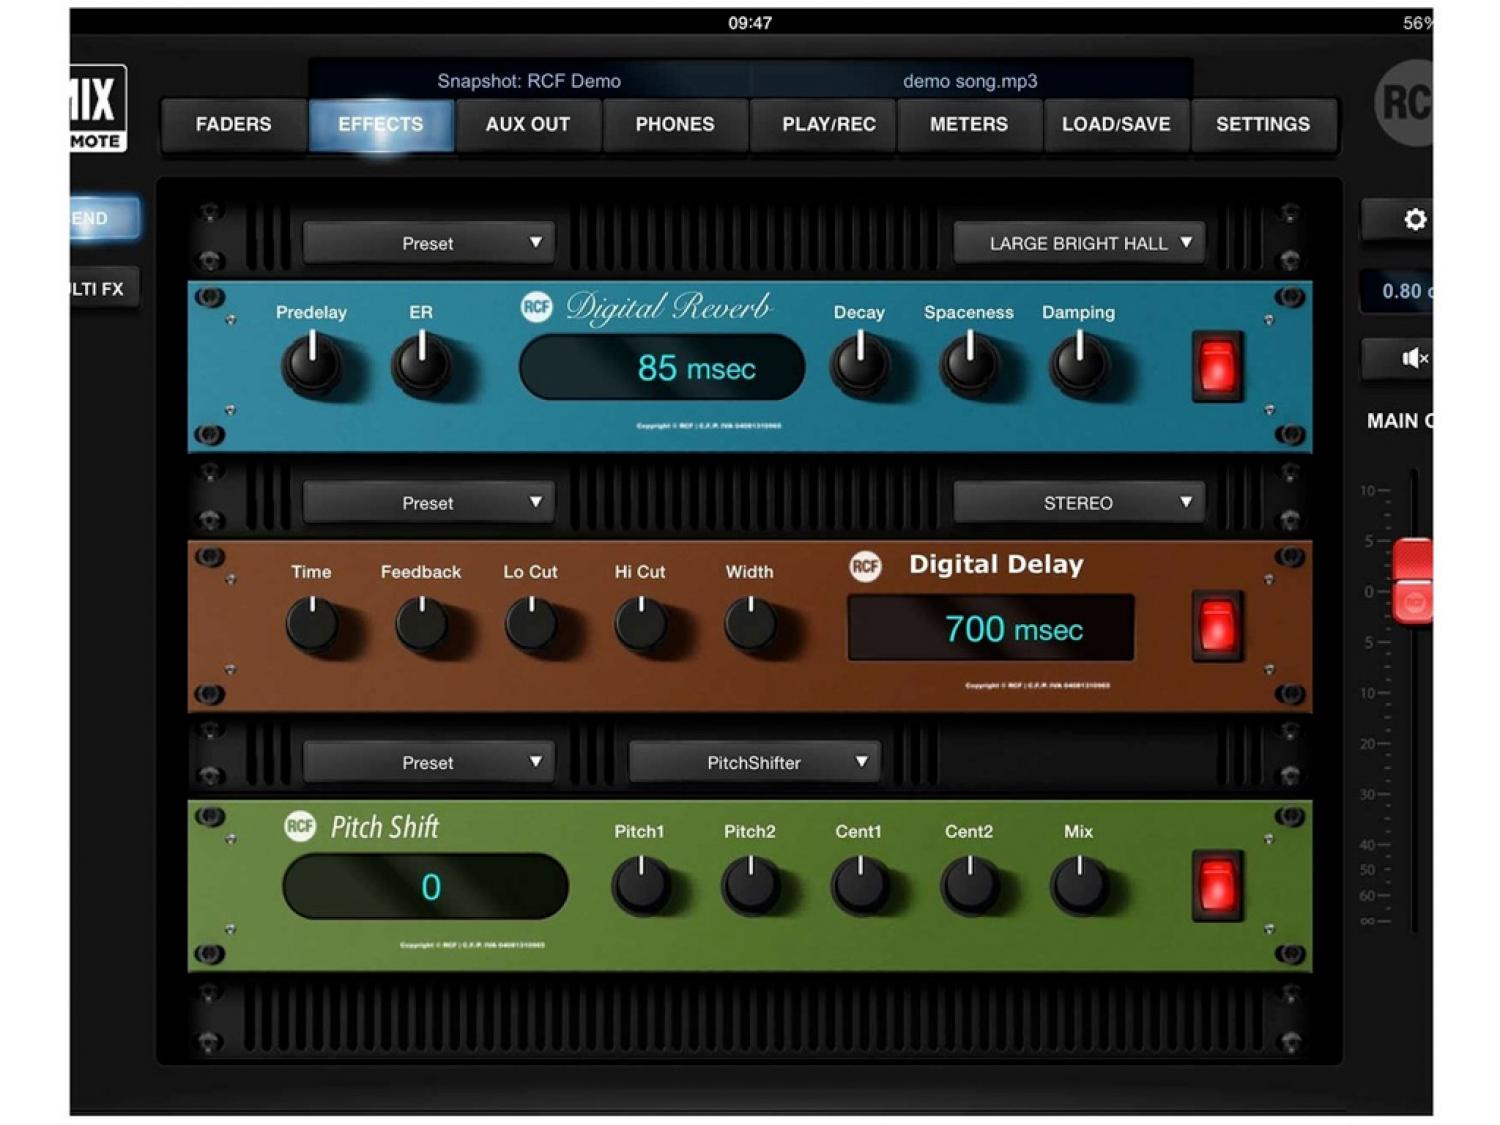Image resolution: width=1500 pixels, height=1125 pixels.
Task: Open the gear settings icon on right panel
Action: coord(1413,219)
